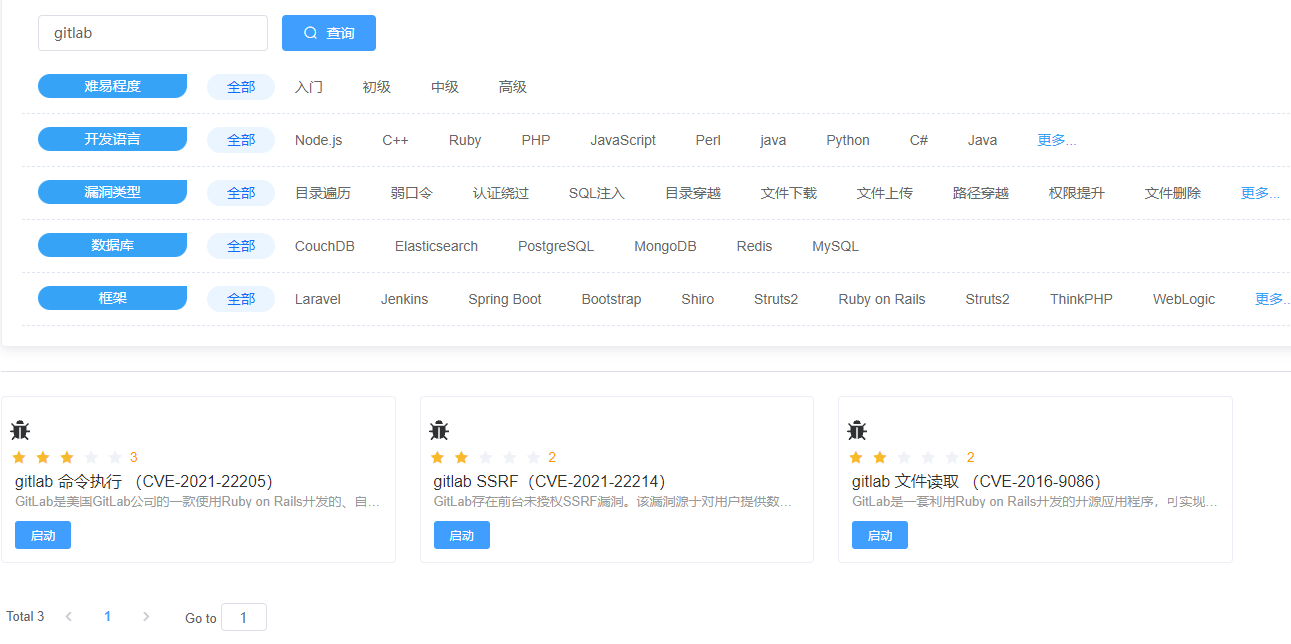
Task: Filter language by PHP
Action: [536, 140]
